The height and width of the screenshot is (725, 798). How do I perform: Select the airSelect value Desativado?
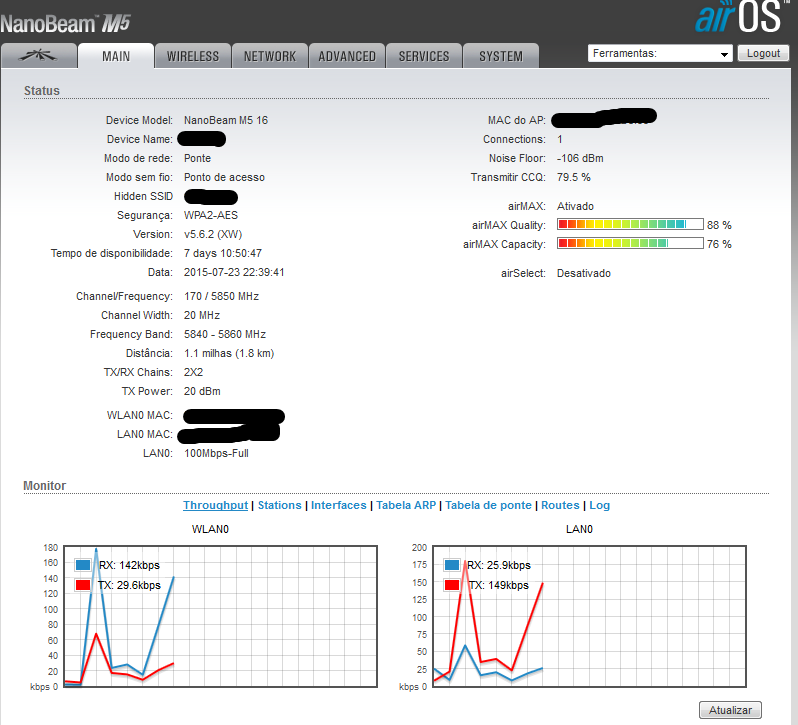(584, 273)
